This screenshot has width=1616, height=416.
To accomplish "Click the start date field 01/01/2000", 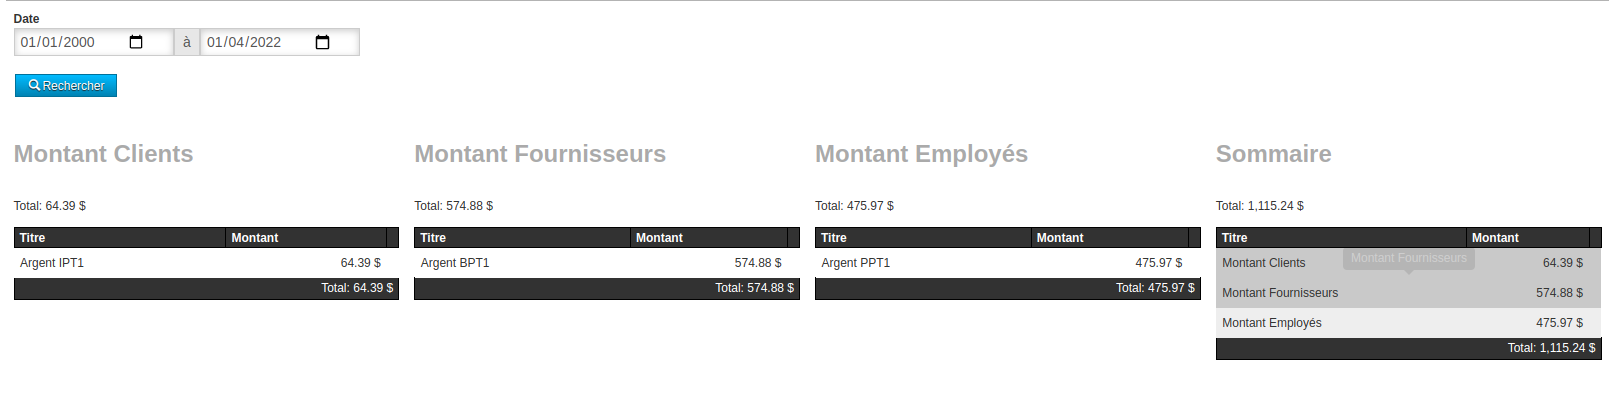I will [70, 42].
